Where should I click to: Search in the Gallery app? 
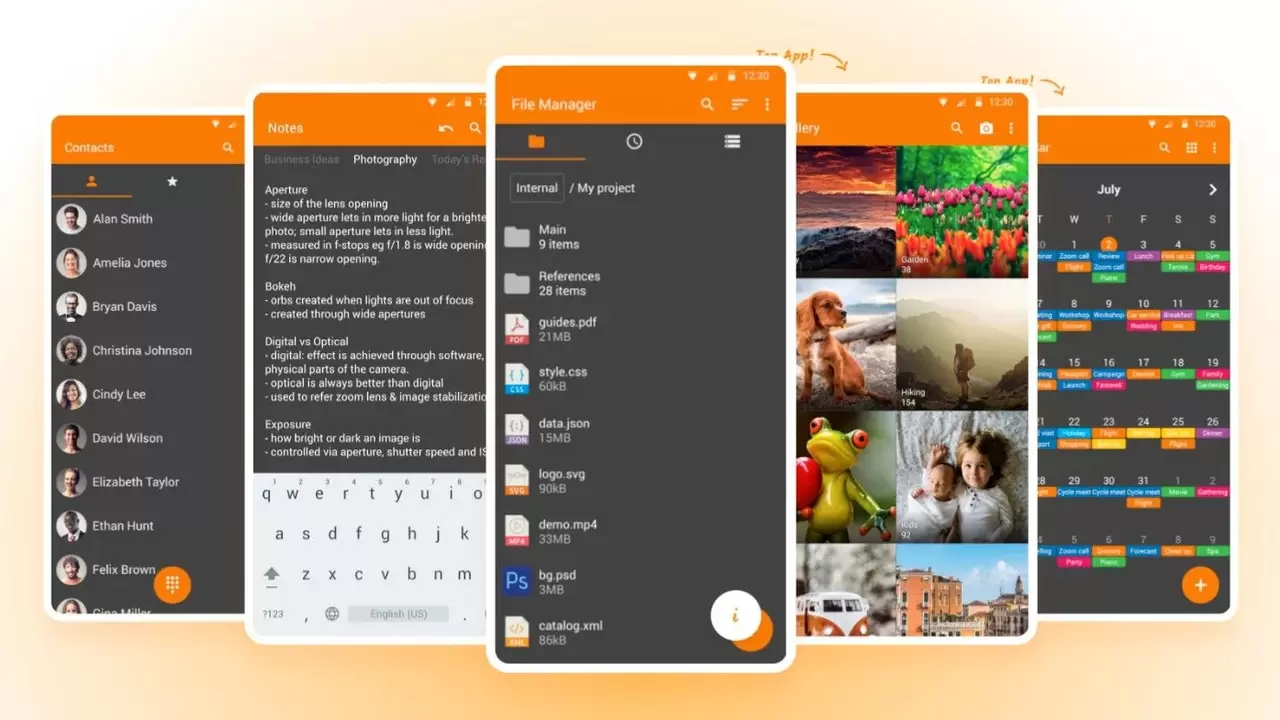957,128
